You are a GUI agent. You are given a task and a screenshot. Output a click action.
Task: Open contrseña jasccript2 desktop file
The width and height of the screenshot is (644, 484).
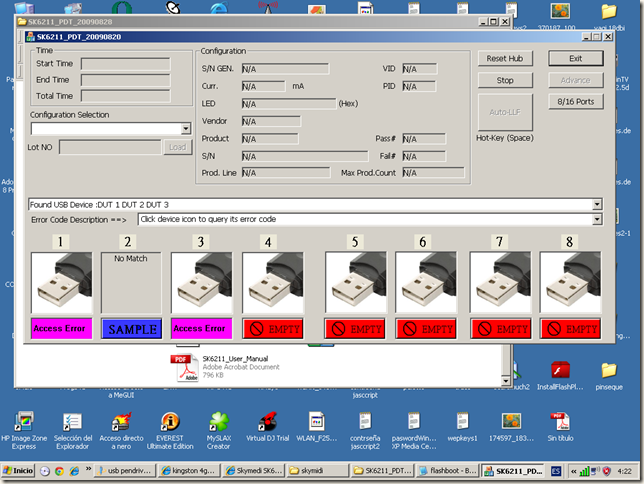(x=365, y=430)
